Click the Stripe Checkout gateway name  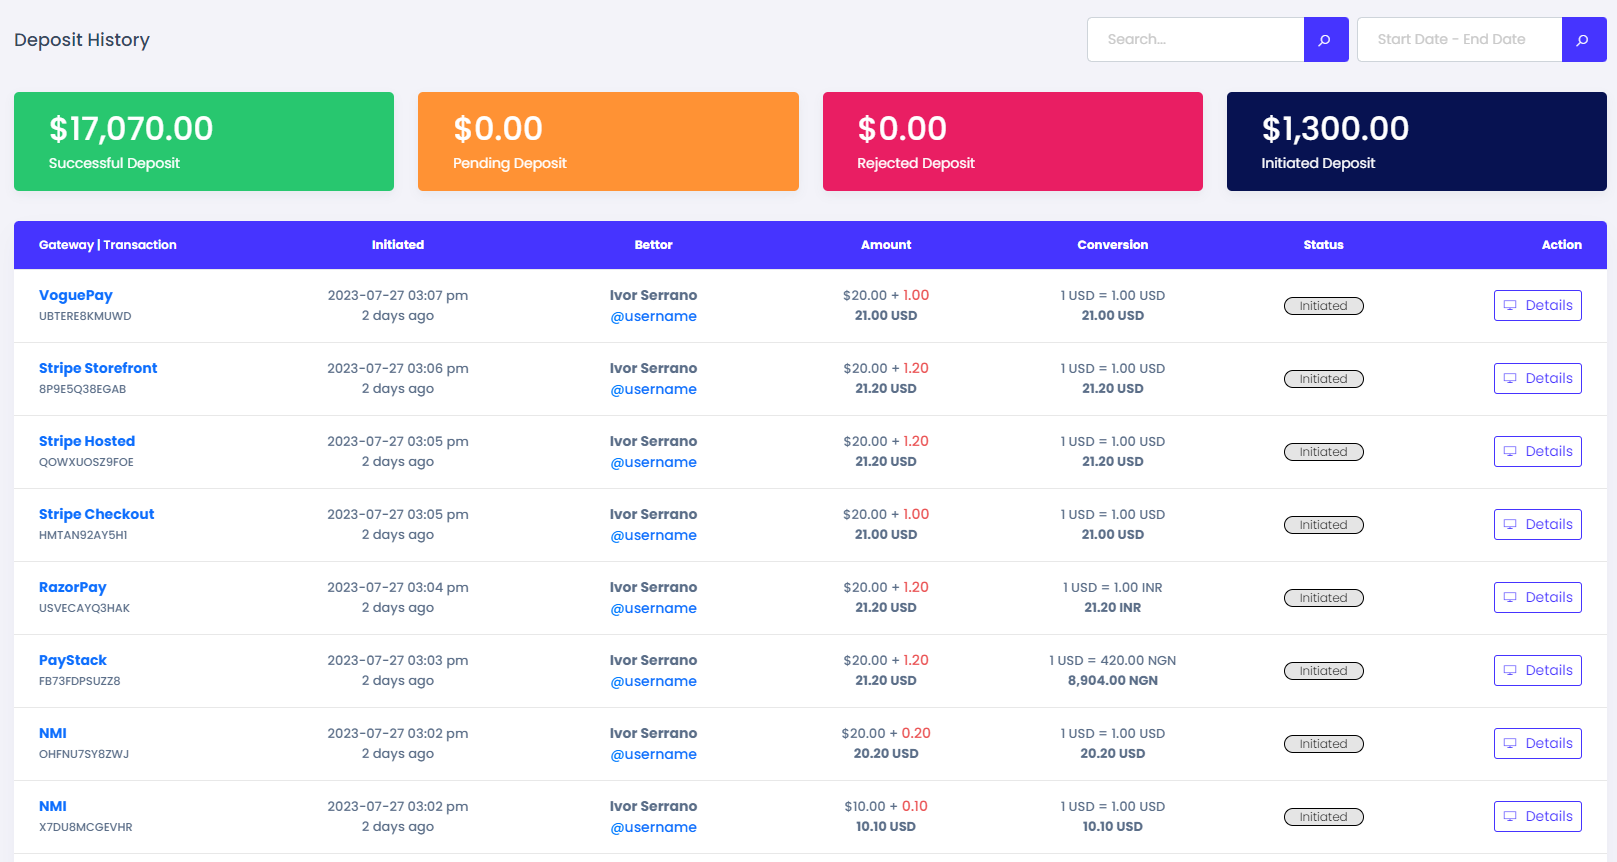click(x=97, y=515)
